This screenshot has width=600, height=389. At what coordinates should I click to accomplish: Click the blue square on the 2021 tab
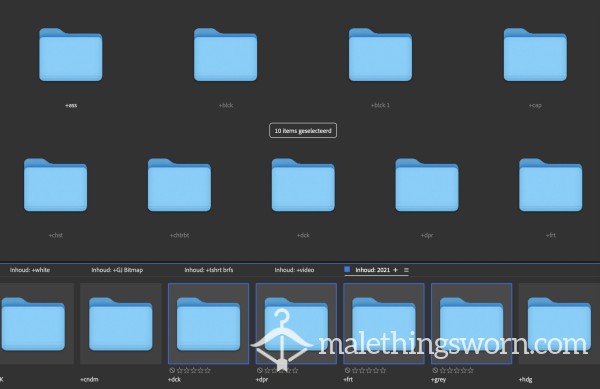(347, 270)
